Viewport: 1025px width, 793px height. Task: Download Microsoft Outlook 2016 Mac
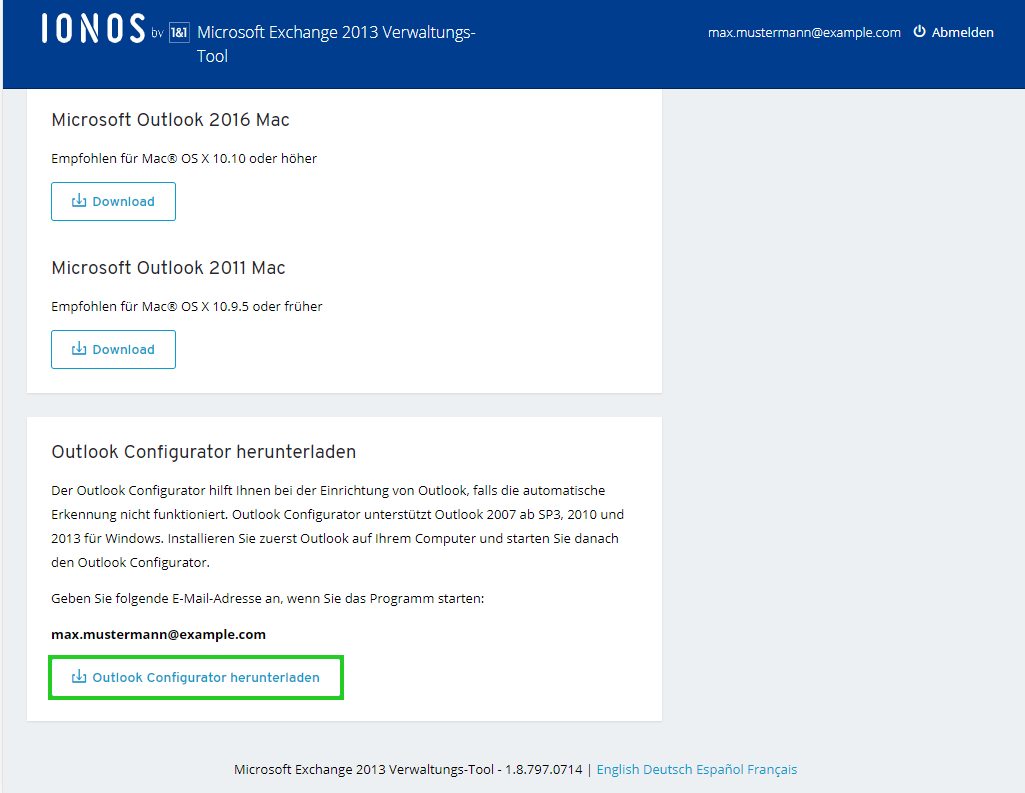[x=113, y=201]
